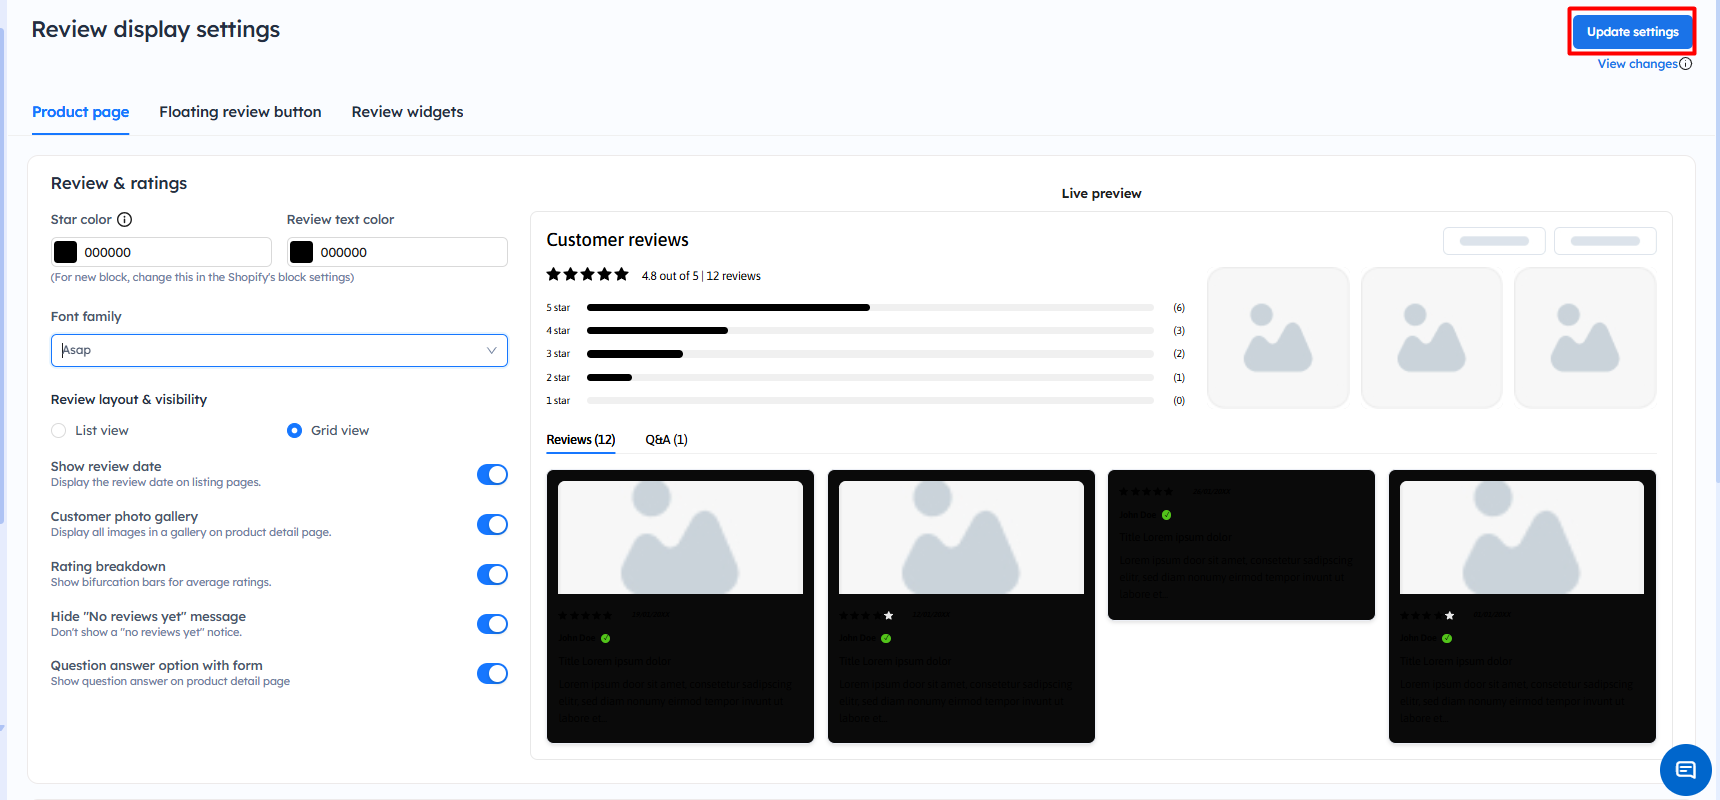The image size is (1720, 800).
Task: Open the Review widgets tab
Action: 407,112
